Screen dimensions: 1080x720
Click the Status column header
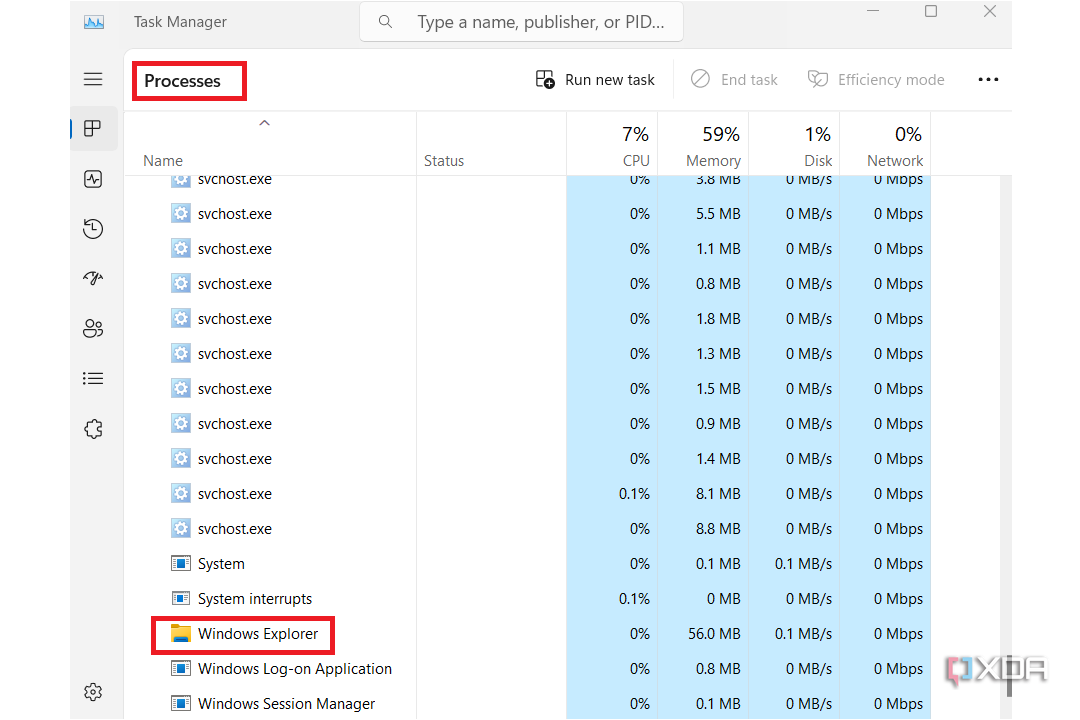click(x=444, y=161)
